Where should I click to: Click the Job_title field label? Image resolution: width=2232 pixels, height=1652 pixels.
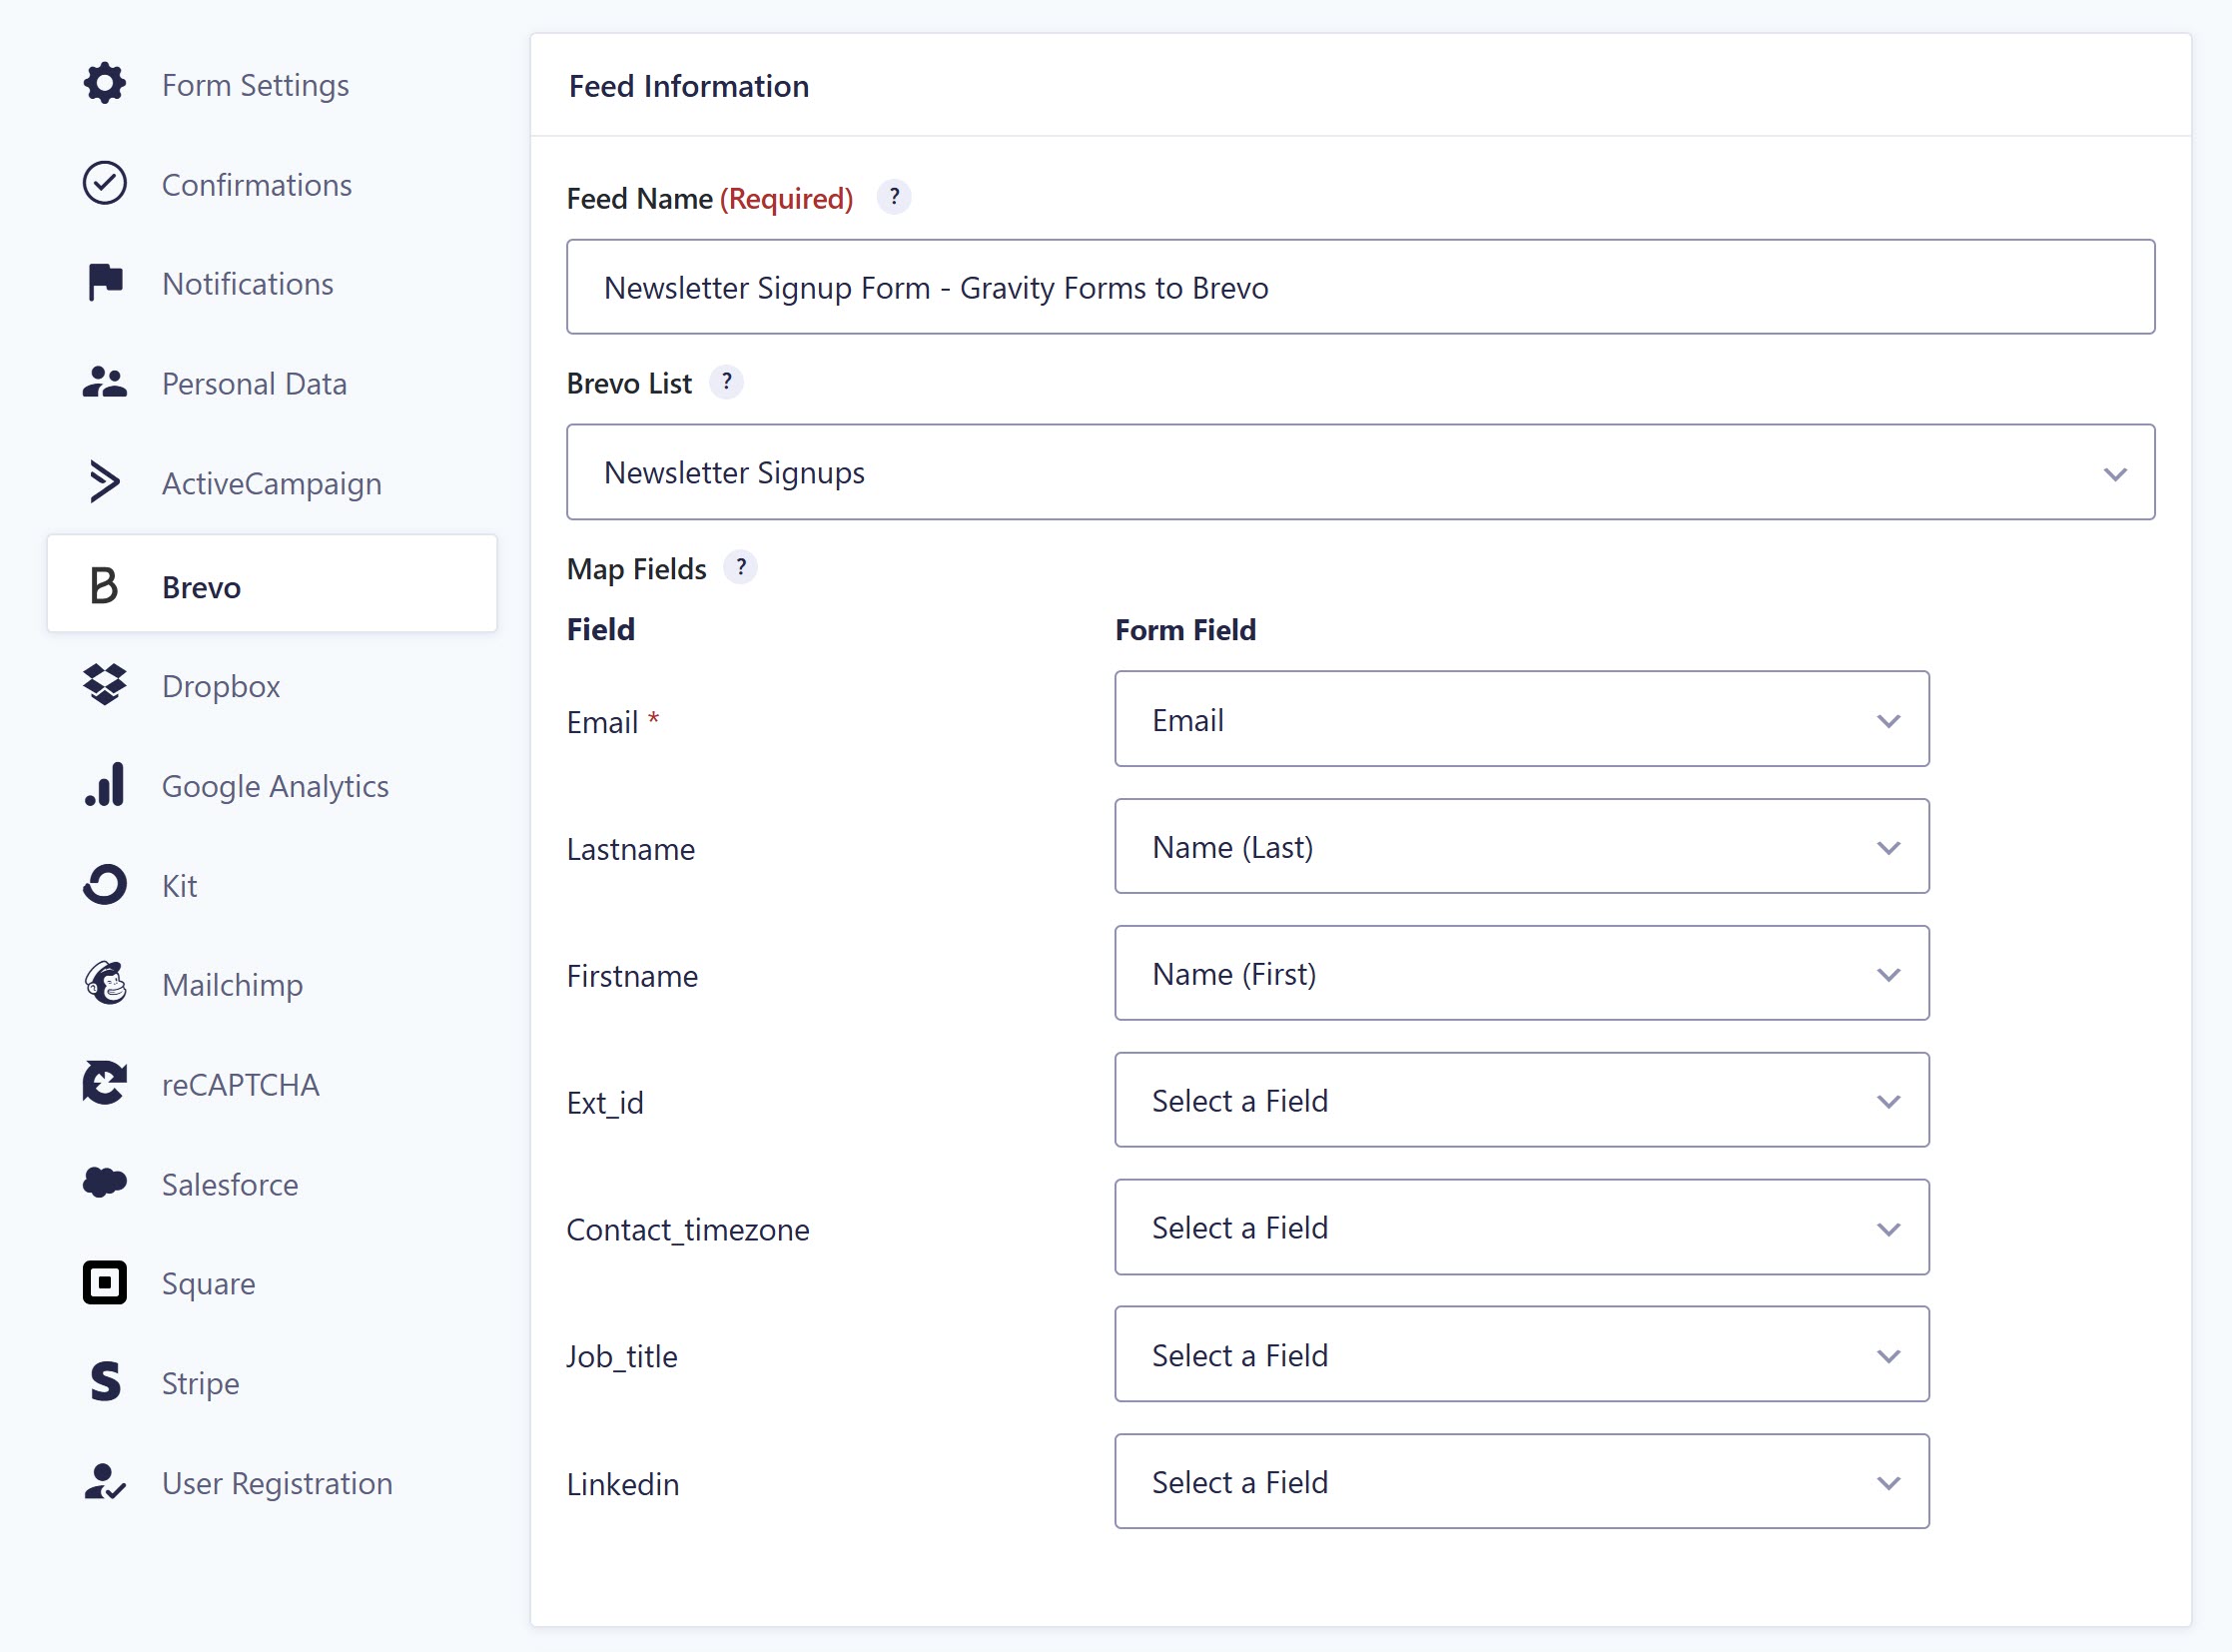click(622, 1356)
